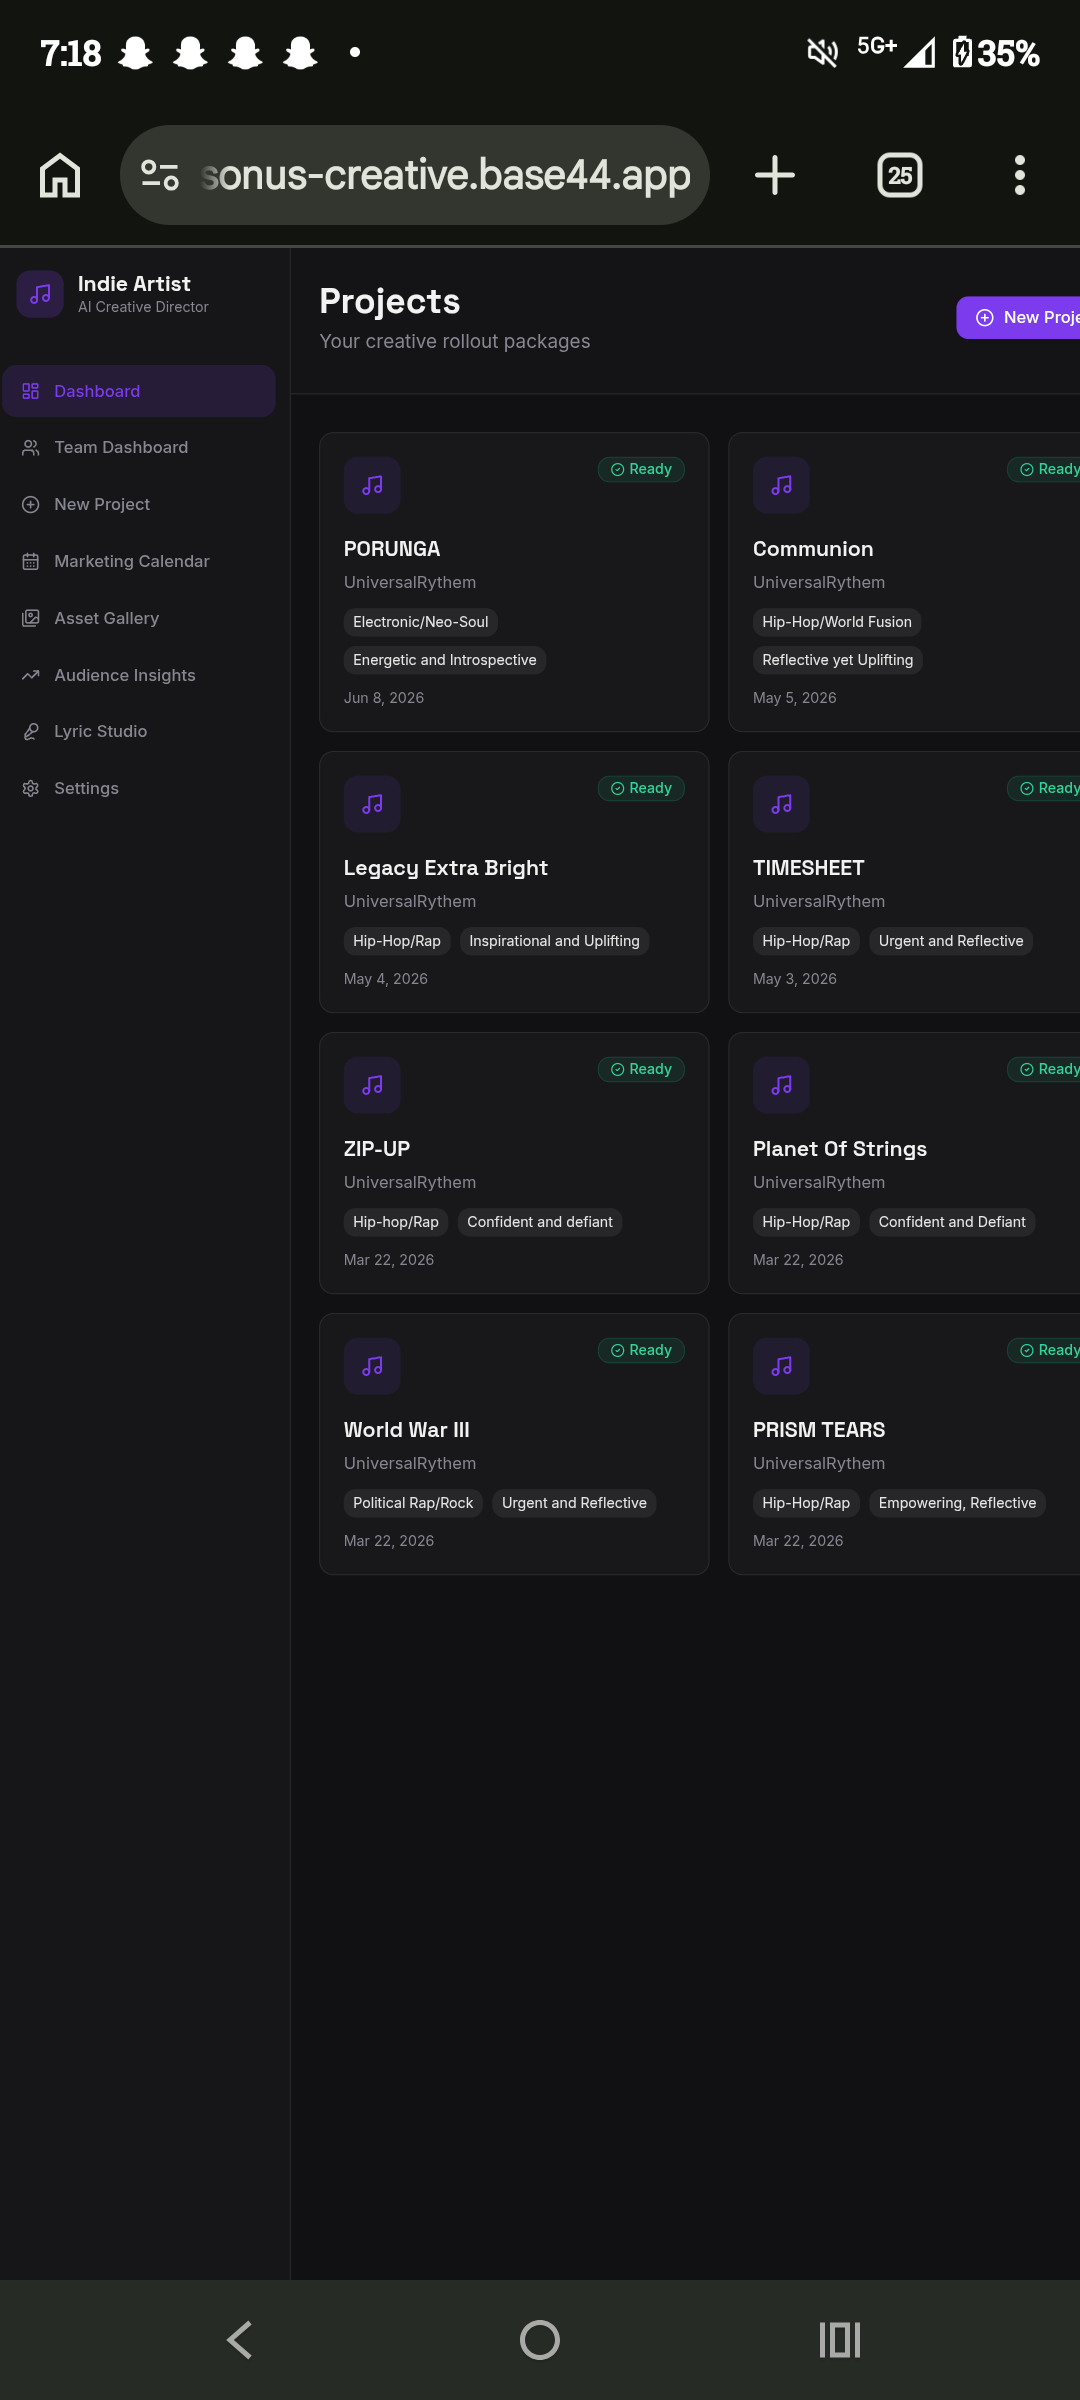The image size is (1080, 2400).
Task: Click the address bar URL sonus-creative.base44.app
Action: pyautogui.click(x=445, y=175)
